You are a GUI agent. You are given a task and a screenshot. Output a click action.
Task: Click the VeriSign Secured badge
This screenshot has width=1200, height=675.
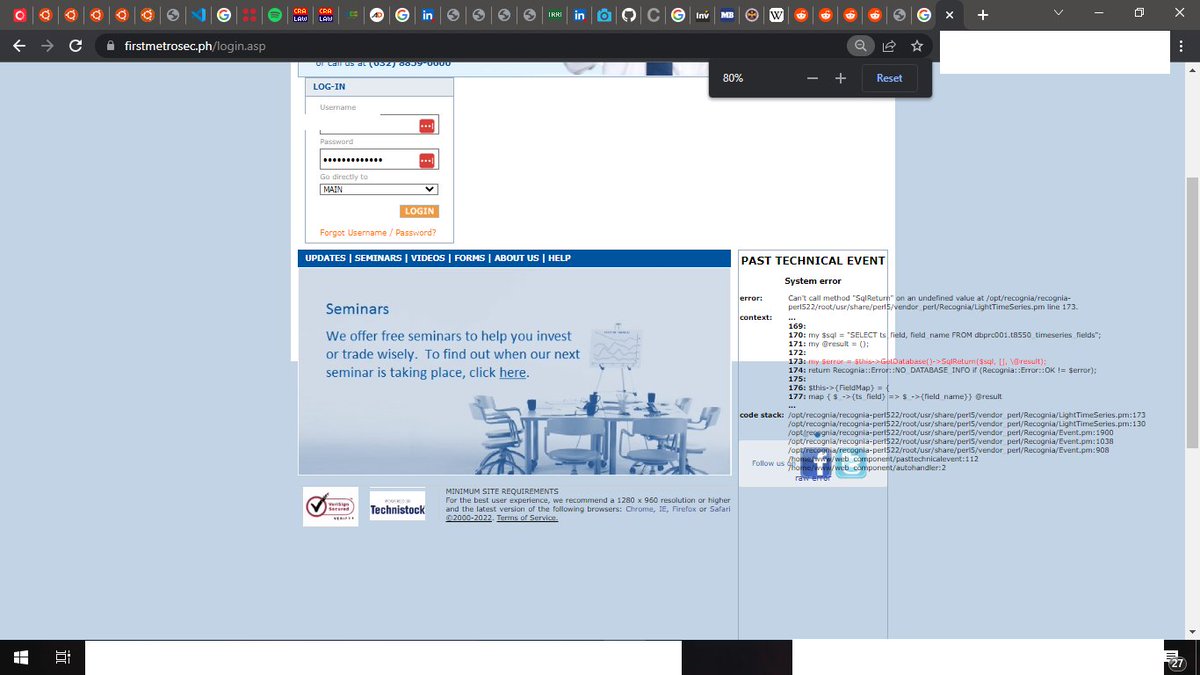click(x=330, y=507)
